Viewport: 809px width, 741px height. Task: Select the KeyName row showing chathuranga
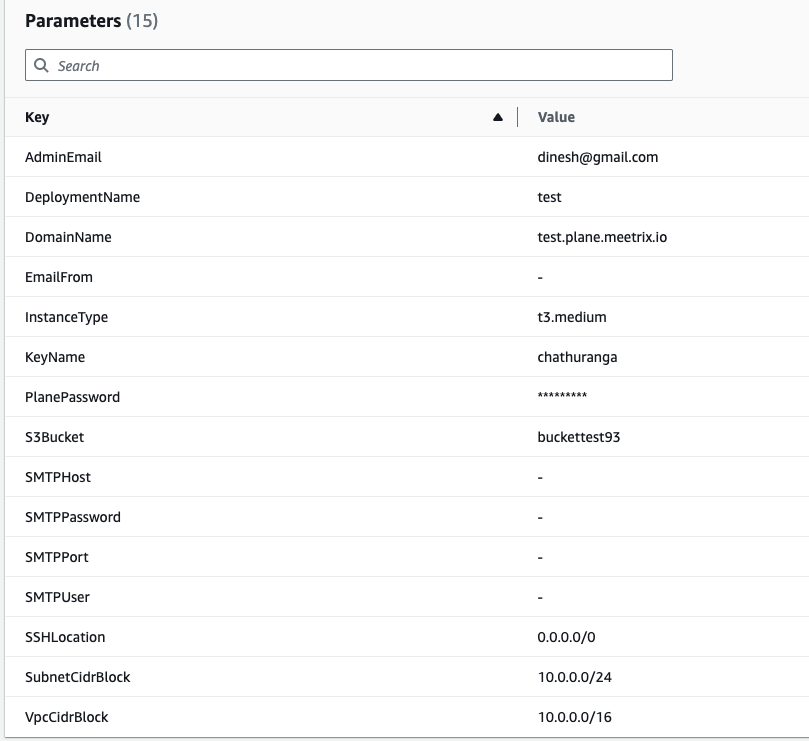click(56, 357)
